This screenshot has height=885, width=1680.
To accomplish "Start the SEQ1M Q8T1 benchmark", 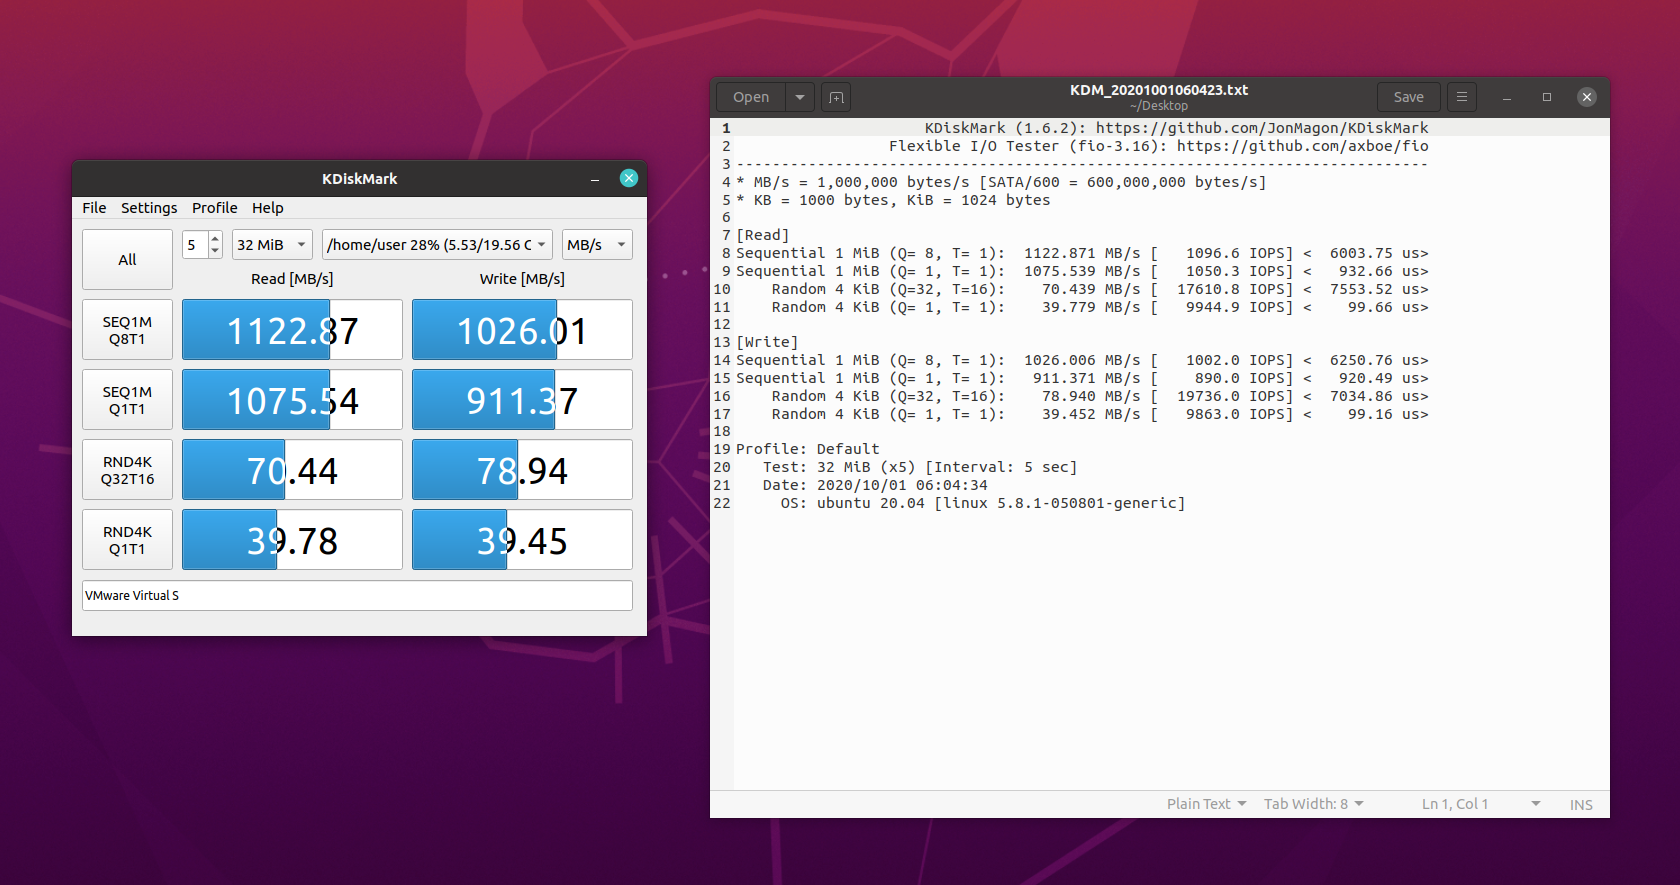I will [127, 330].
